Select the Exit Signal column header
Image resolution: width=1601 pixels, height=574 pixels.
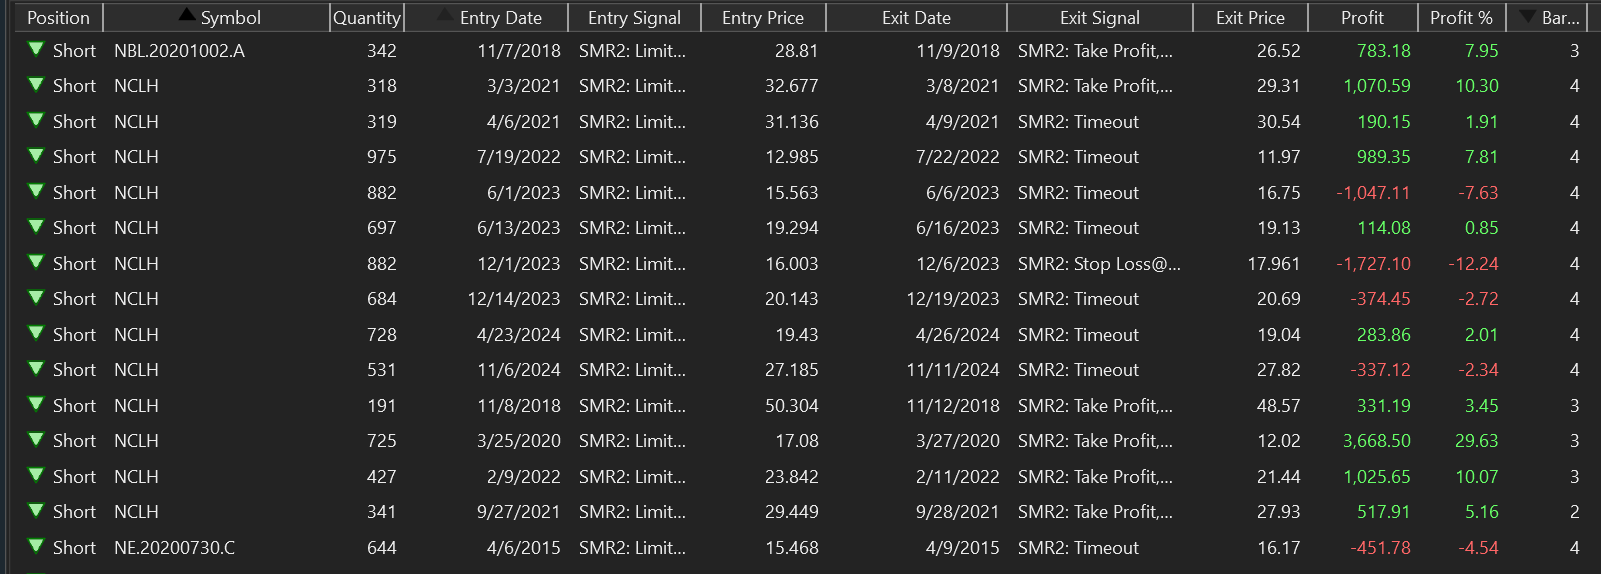click(1100, 18)
